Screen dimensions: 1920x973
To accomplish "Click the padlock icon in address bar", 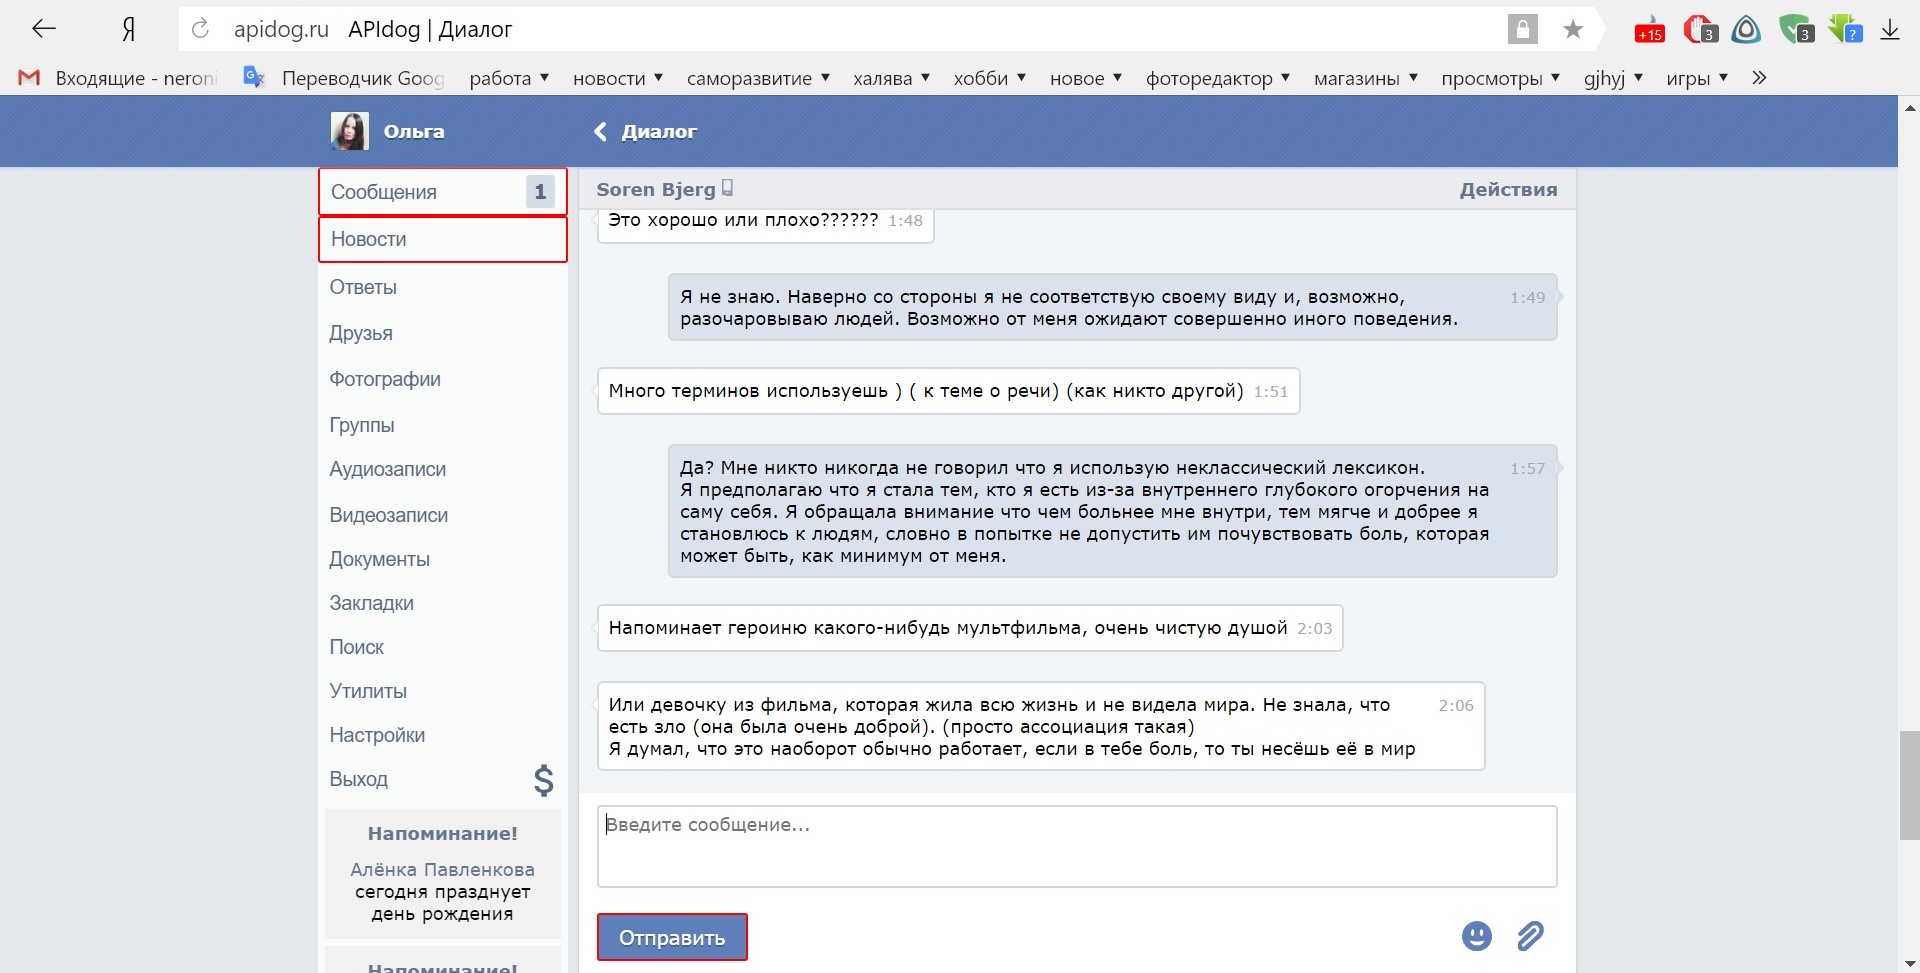I will (x=1522, y=30).
